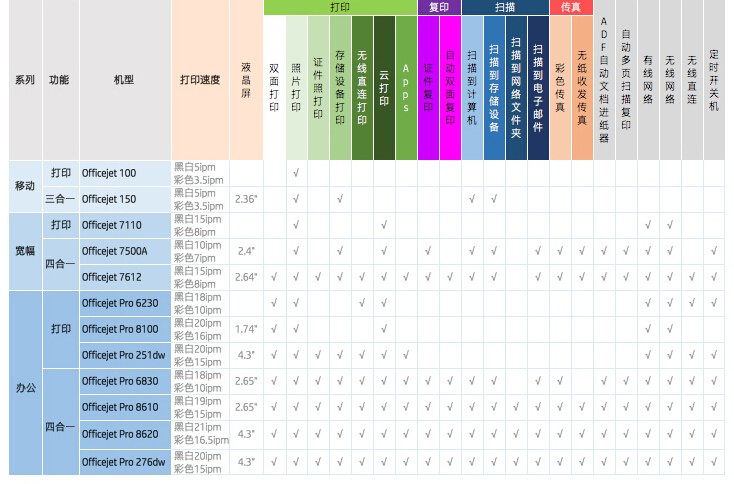Click the 定时开关机 column header
This screenshot has height=484, width=734.
[x=714, y=80]
